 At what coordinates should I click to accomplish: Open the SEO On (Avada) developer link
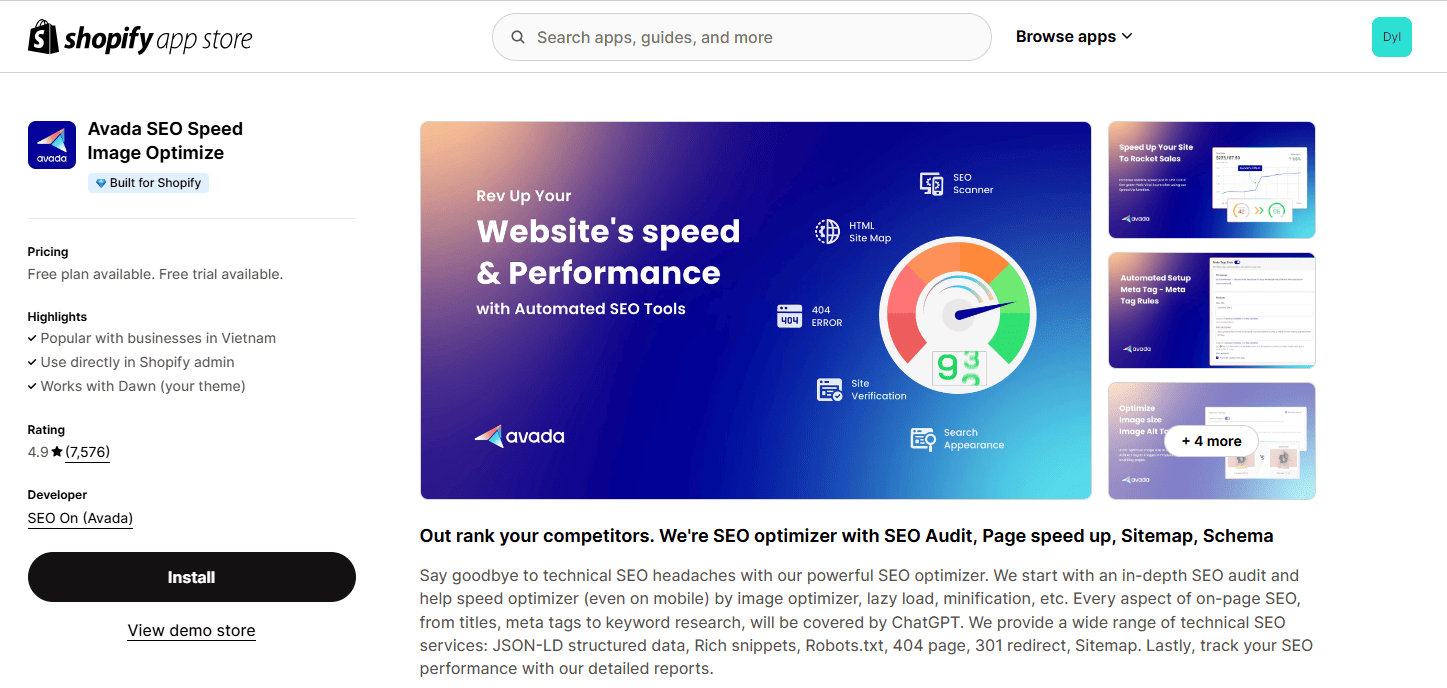coord(80,518)
